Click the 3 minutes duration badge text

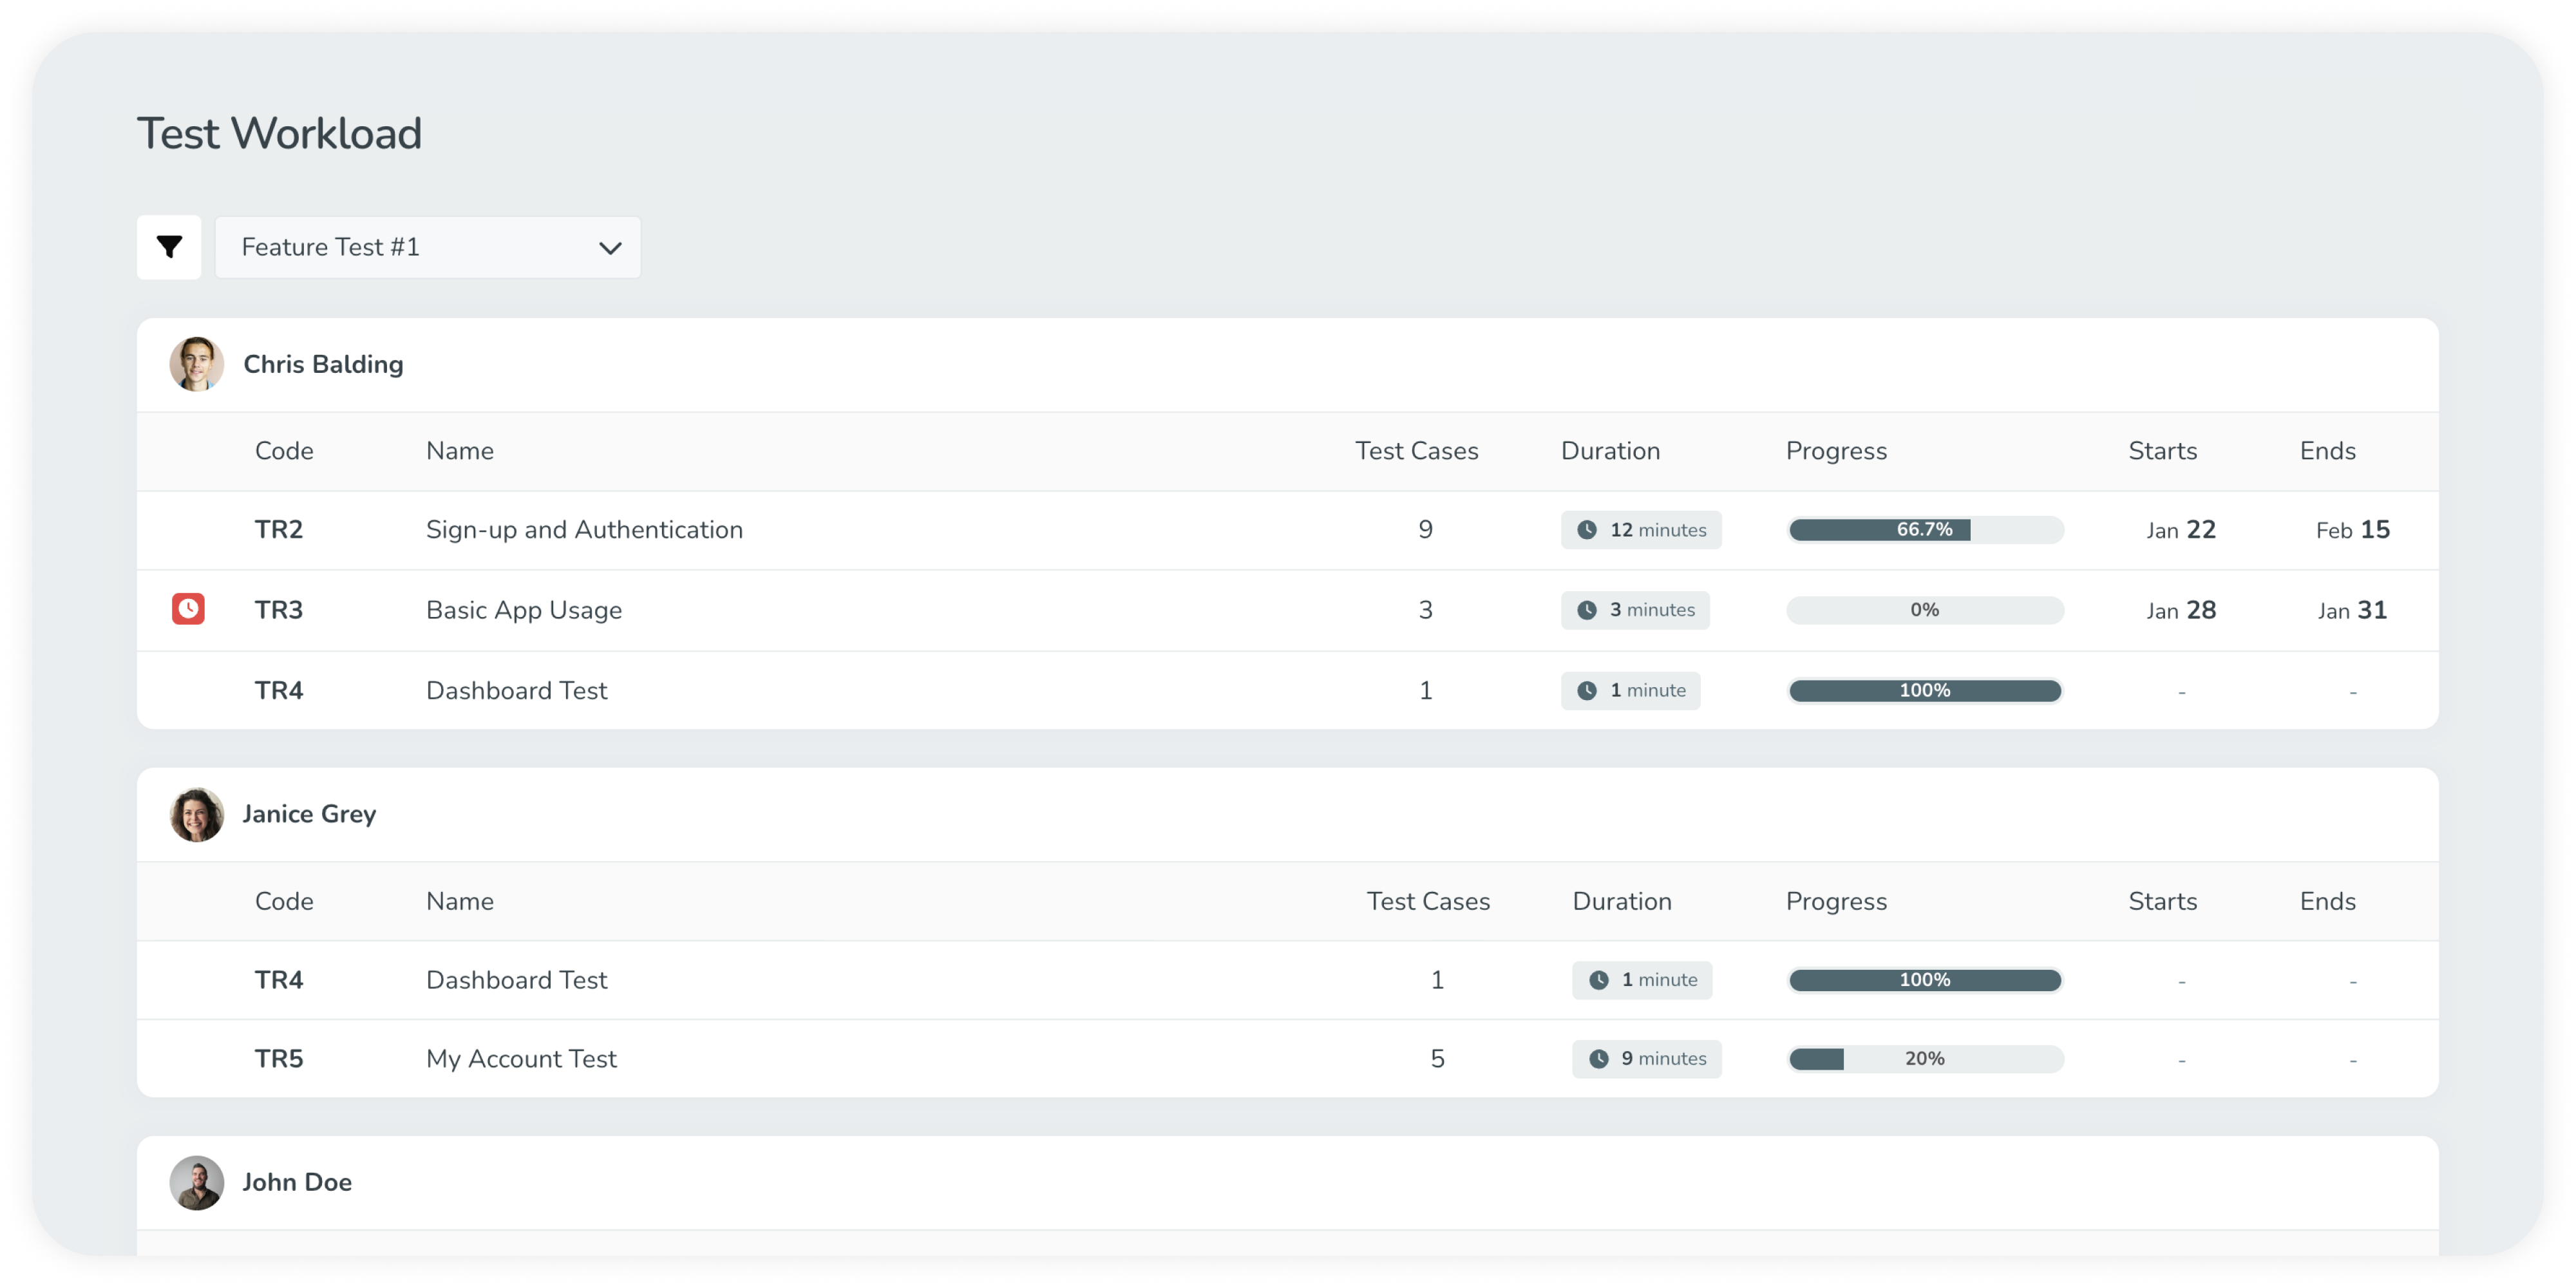point(1652,610)
